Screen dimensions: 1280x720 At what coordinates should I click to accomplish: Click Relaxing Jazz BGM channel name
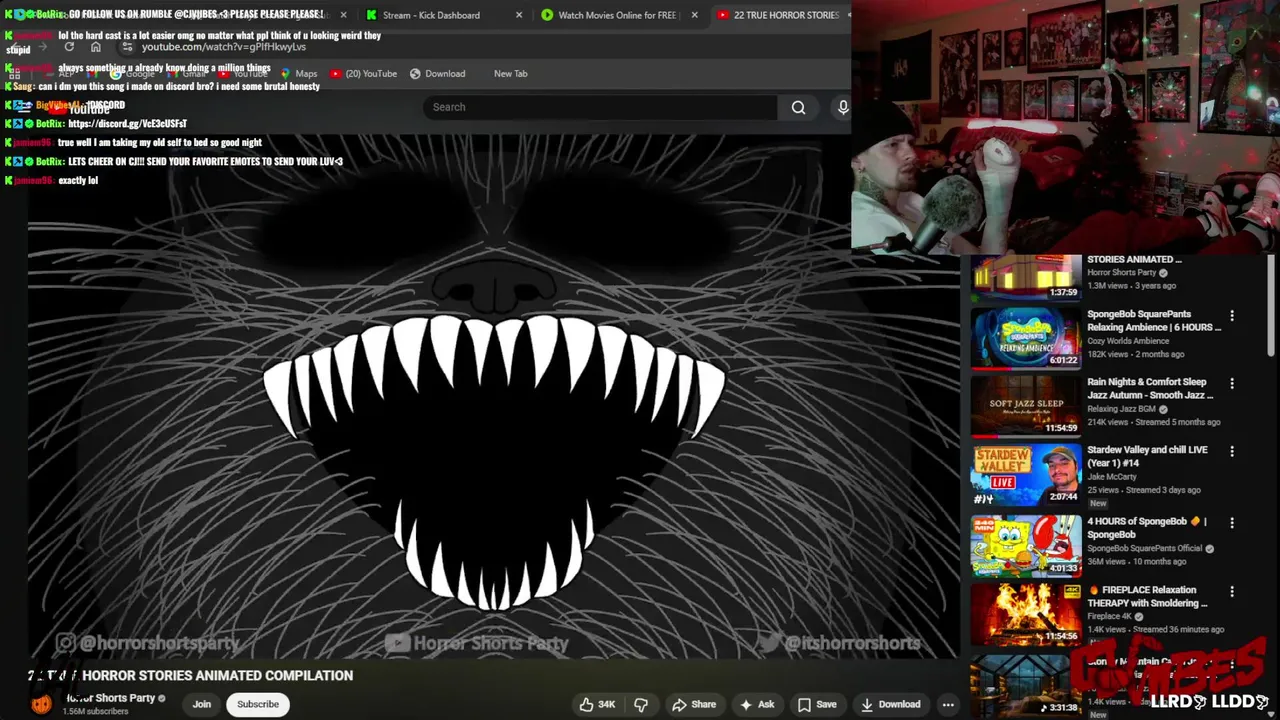click(1121, 409)
